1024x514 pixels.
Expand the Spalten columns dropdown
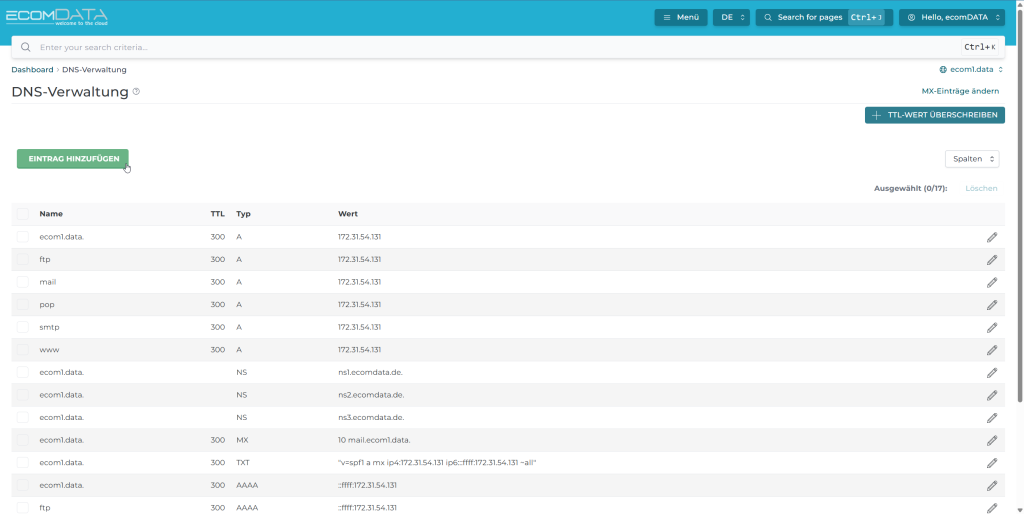point(971,159)
